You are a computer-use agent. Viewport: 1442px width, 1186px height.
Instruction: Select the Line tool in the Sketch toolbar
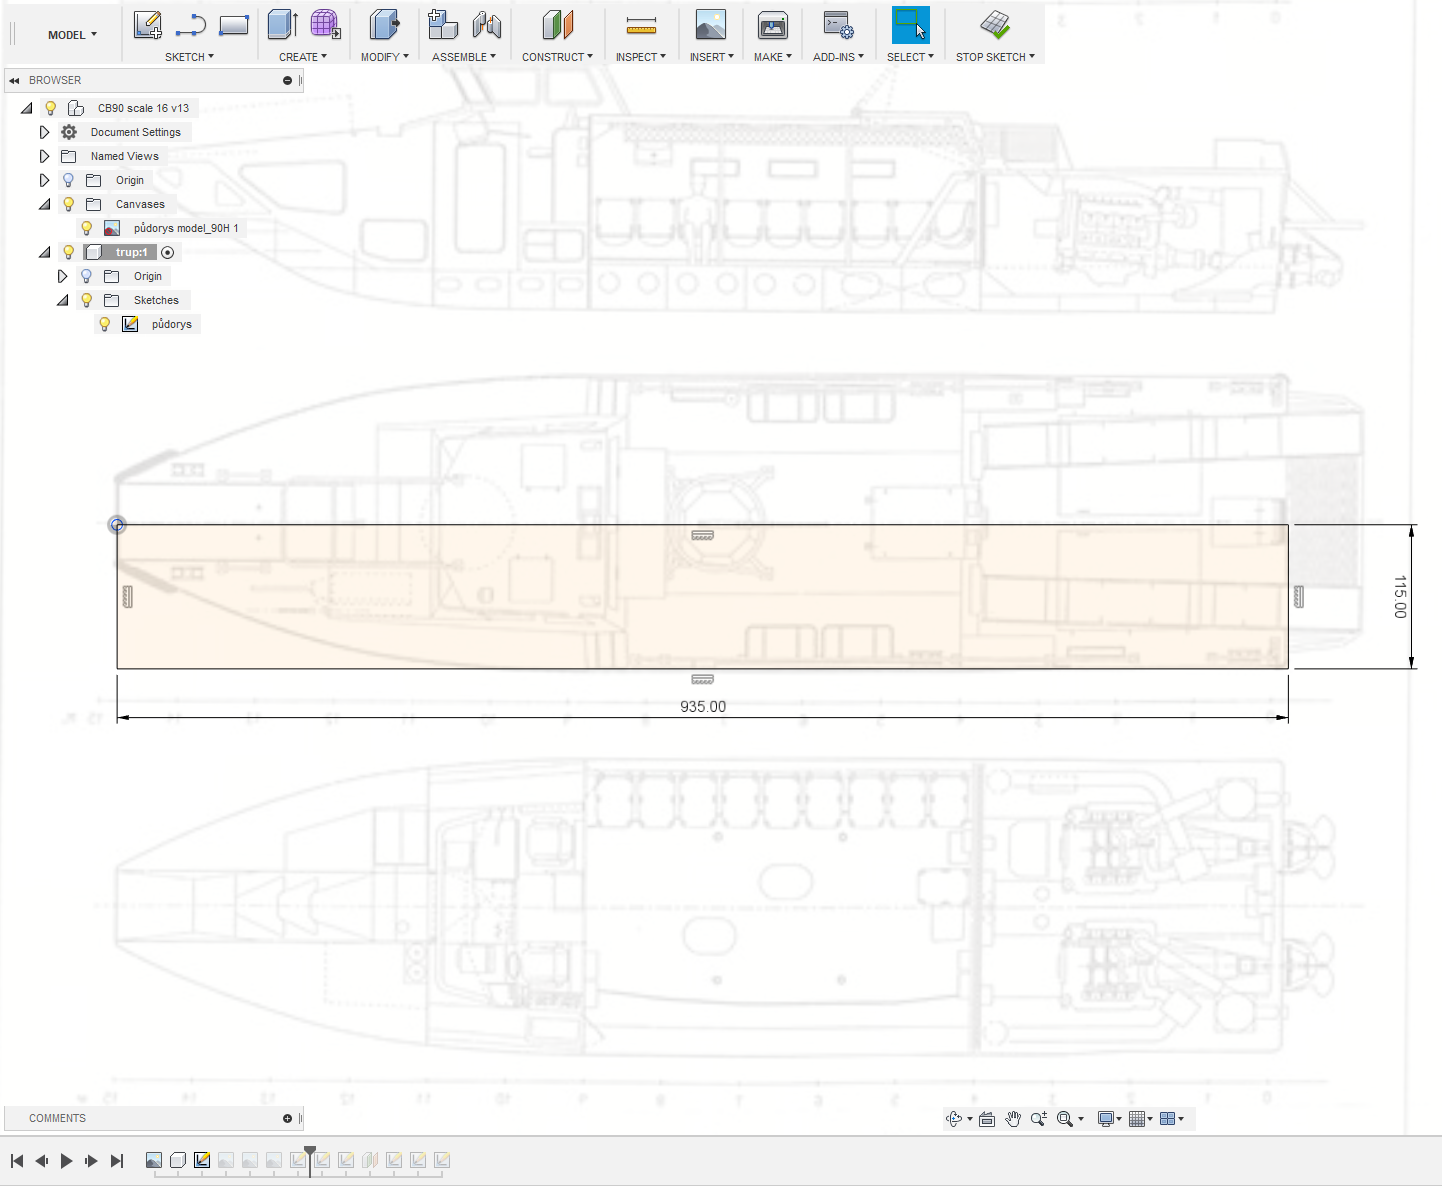[x=190, y=25]
